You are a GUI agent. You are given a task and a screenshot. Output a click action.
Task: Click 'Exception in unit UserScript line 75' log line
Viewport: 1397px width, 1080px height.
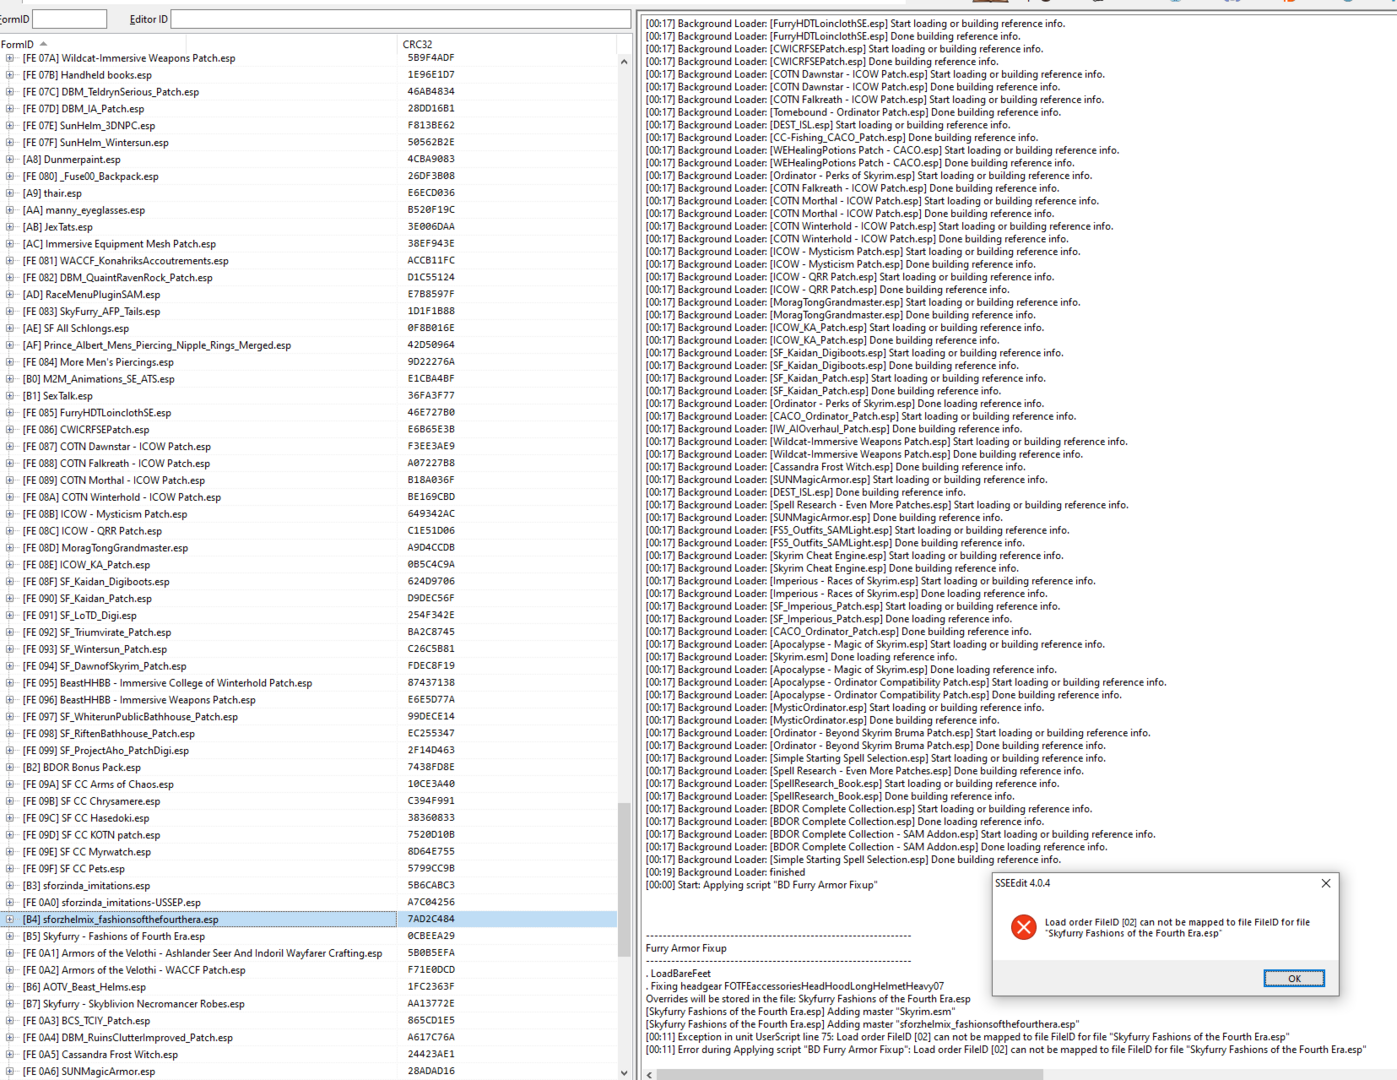[967, 1037]
